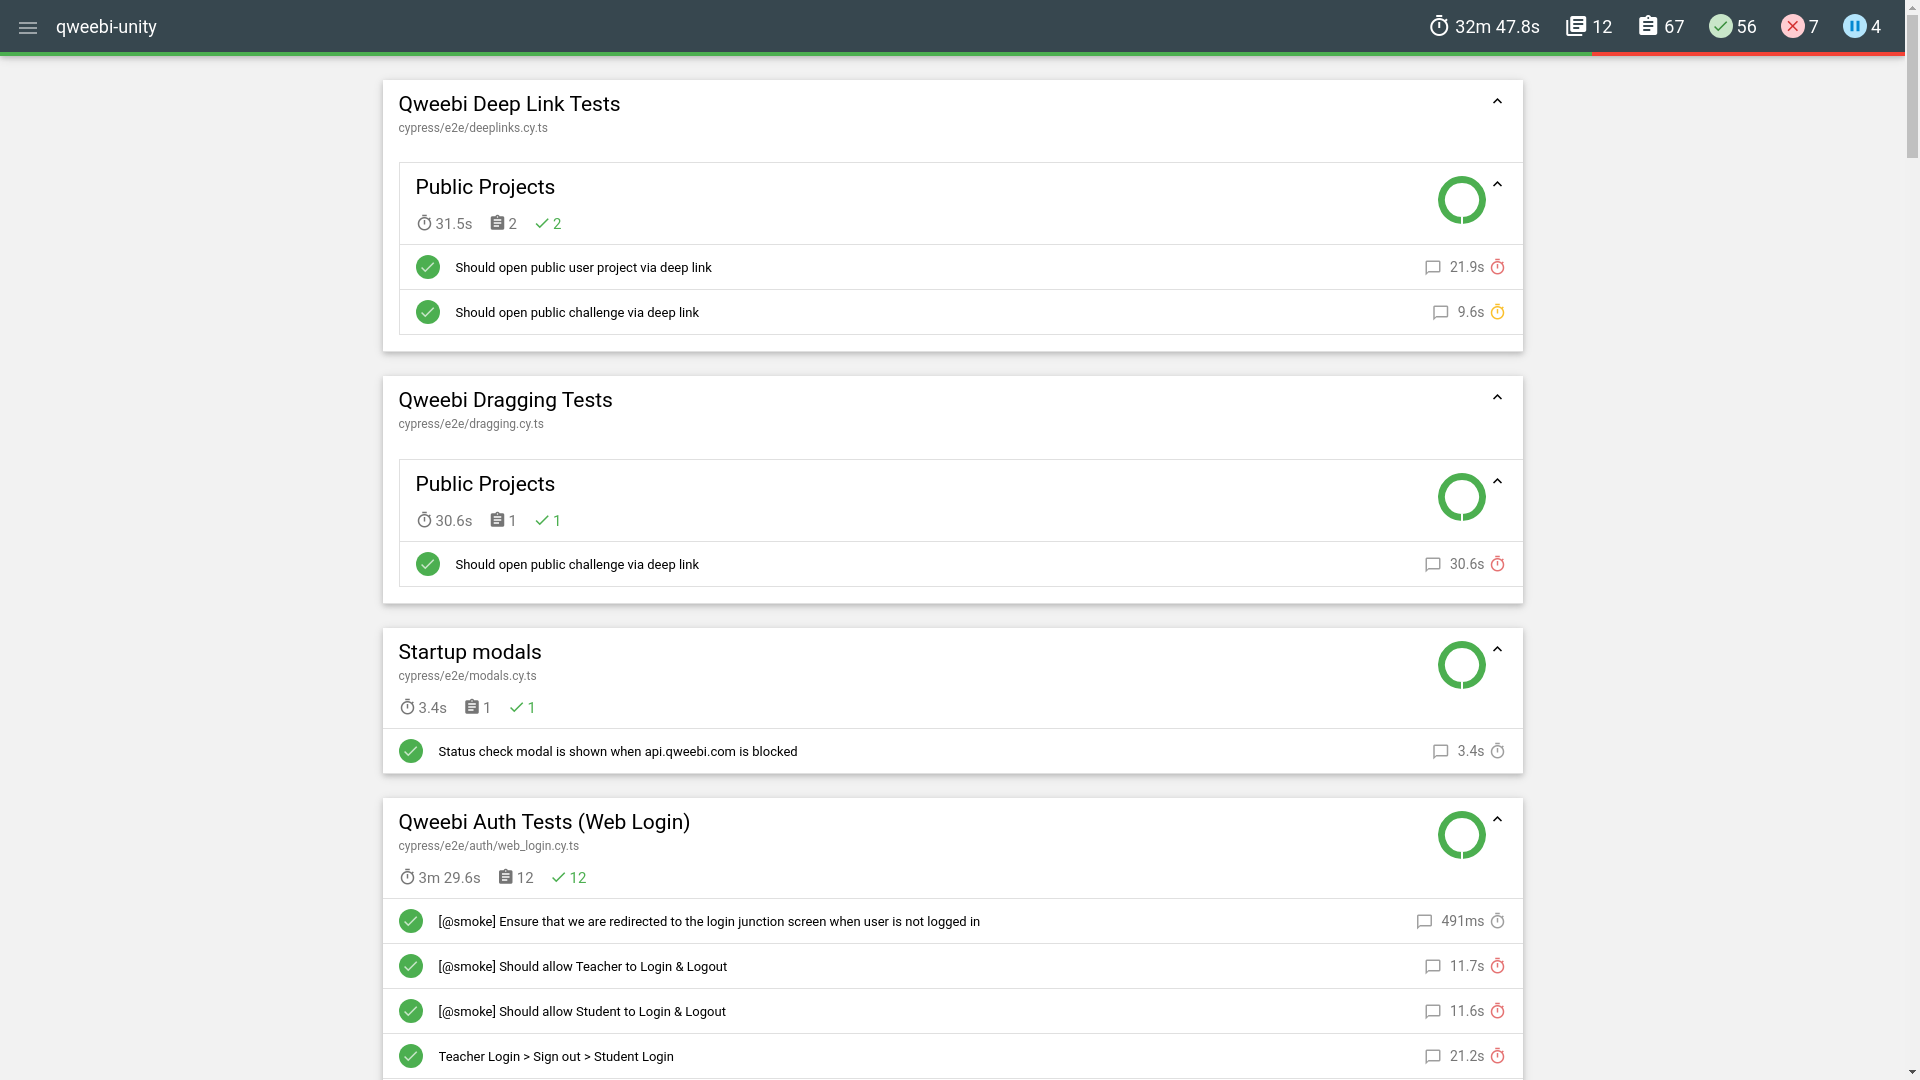1920x1080 pixels.
Task: Open comment icon for 9.6s public challenge test
Action: coord(1440,313)
